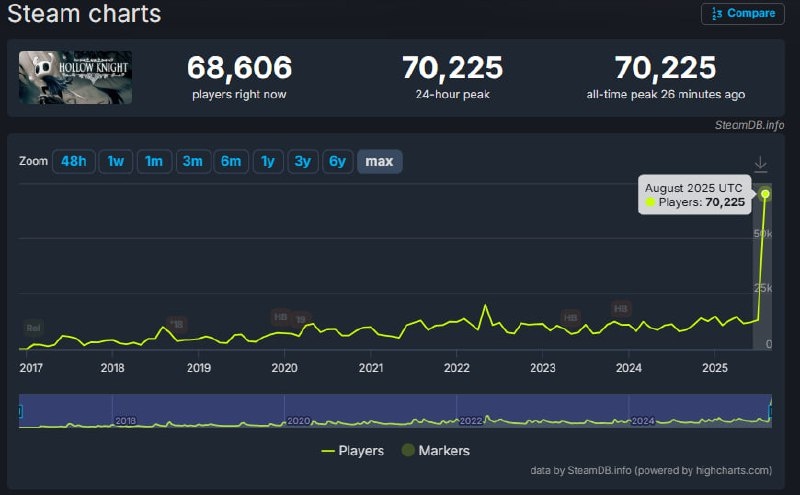Click the all-time peak 26 minutes ago text
The width and height of the screenshot is (800, 495).
pos(665,94)
